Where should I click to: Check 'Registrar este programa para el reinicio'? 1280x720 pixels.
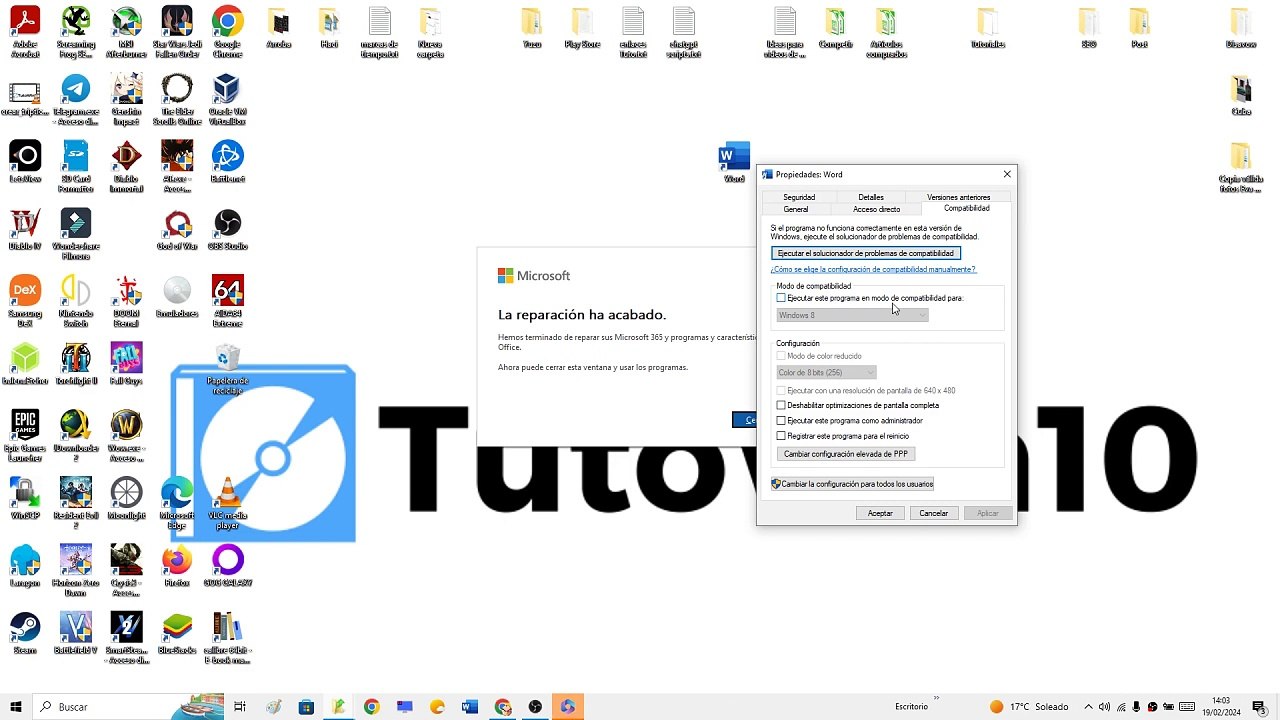[x=781, y=436]
